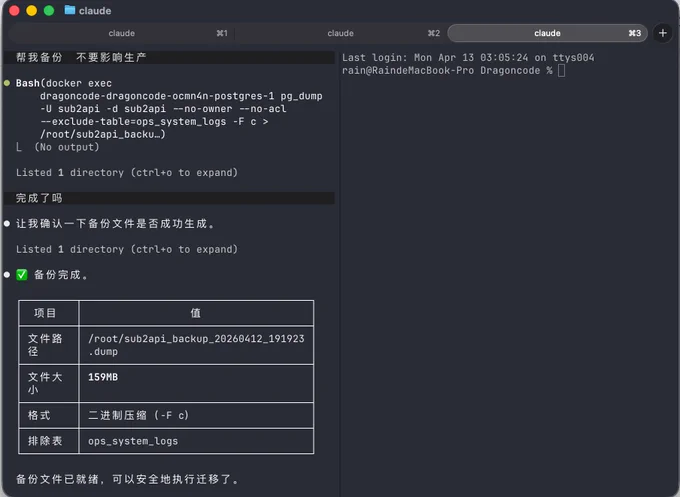Switch to the first claude tab ⌘1
The image size is (680, 497).
(x=121, y=33)
